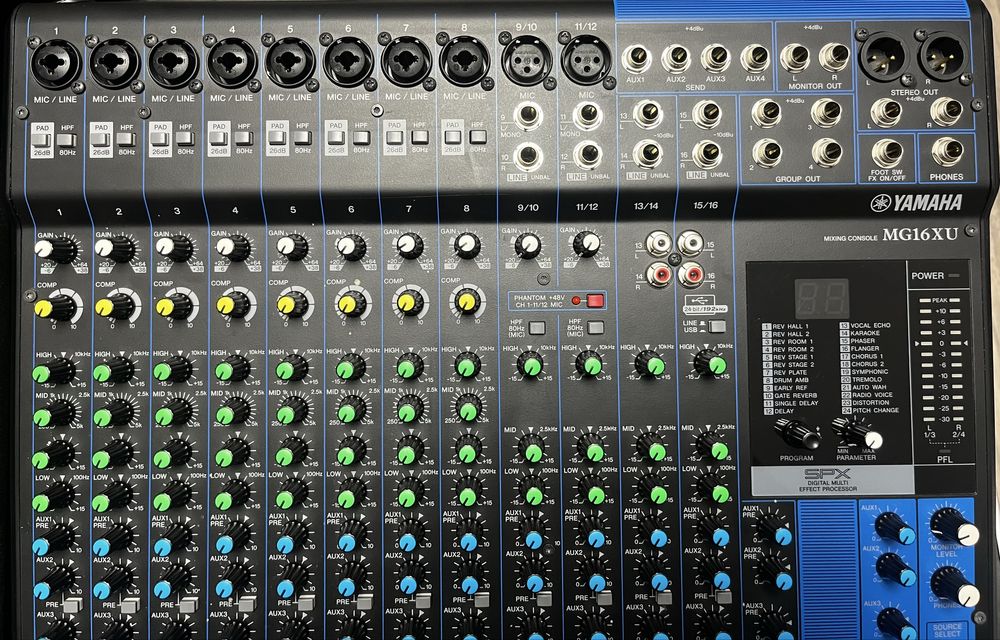The width and height of the screenshot is (1000, 640).
Task: Click the PHONES jack
Action: [946, 152]
